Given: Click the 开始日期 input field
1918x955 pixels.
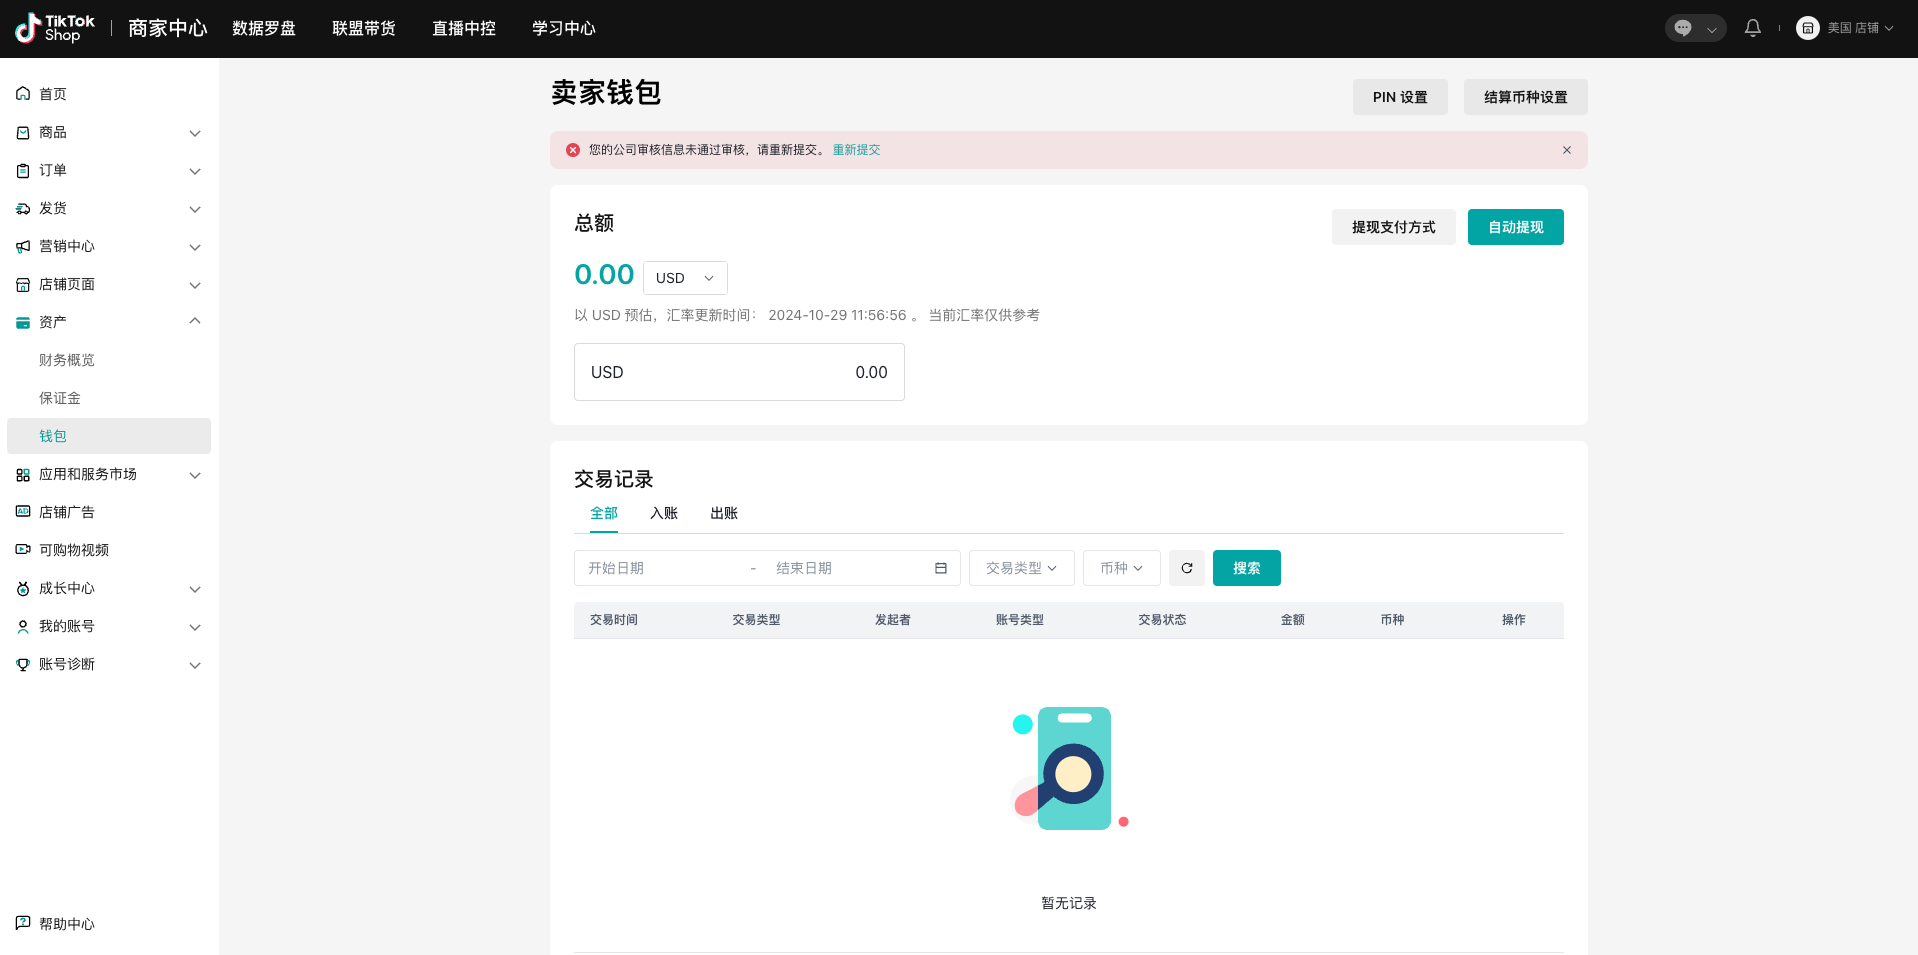Looking at the screenshot, I should pyautogui.click(x=660, y=568).
